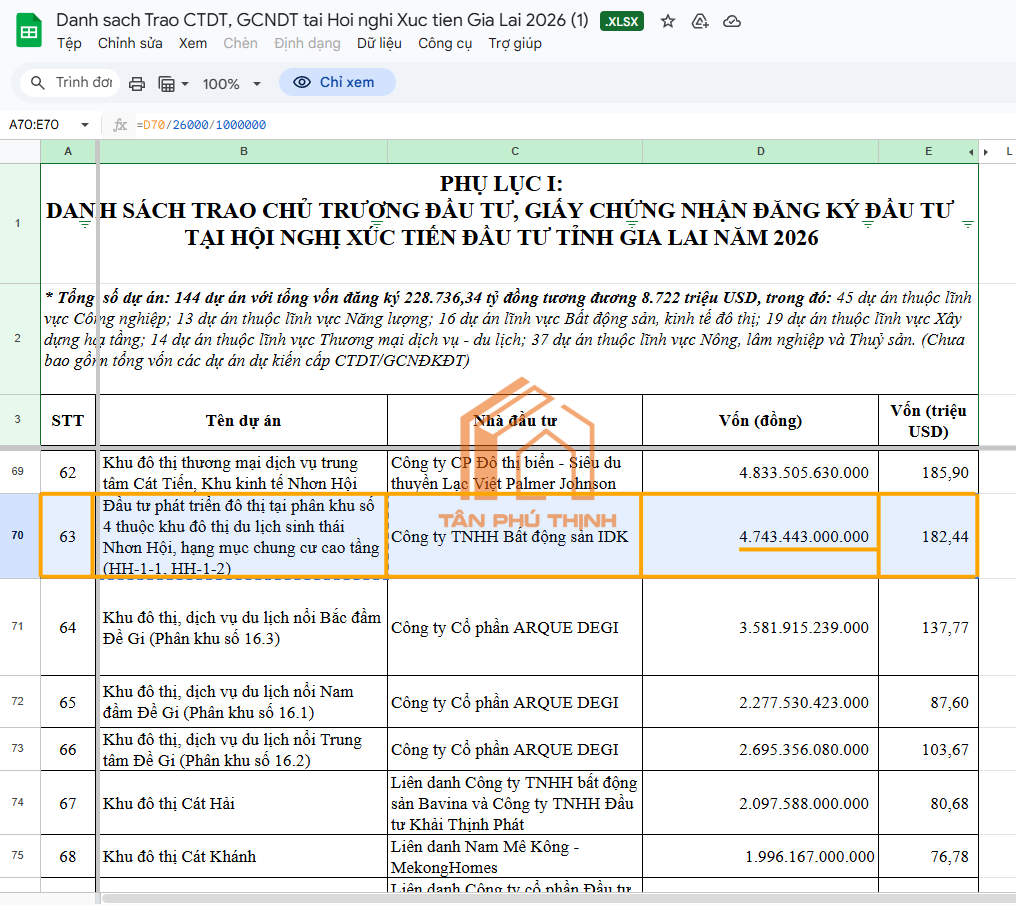Viewport: 1016px width, 905px height.
Task: Star this spreadsheet document
Action: [667, 21]
